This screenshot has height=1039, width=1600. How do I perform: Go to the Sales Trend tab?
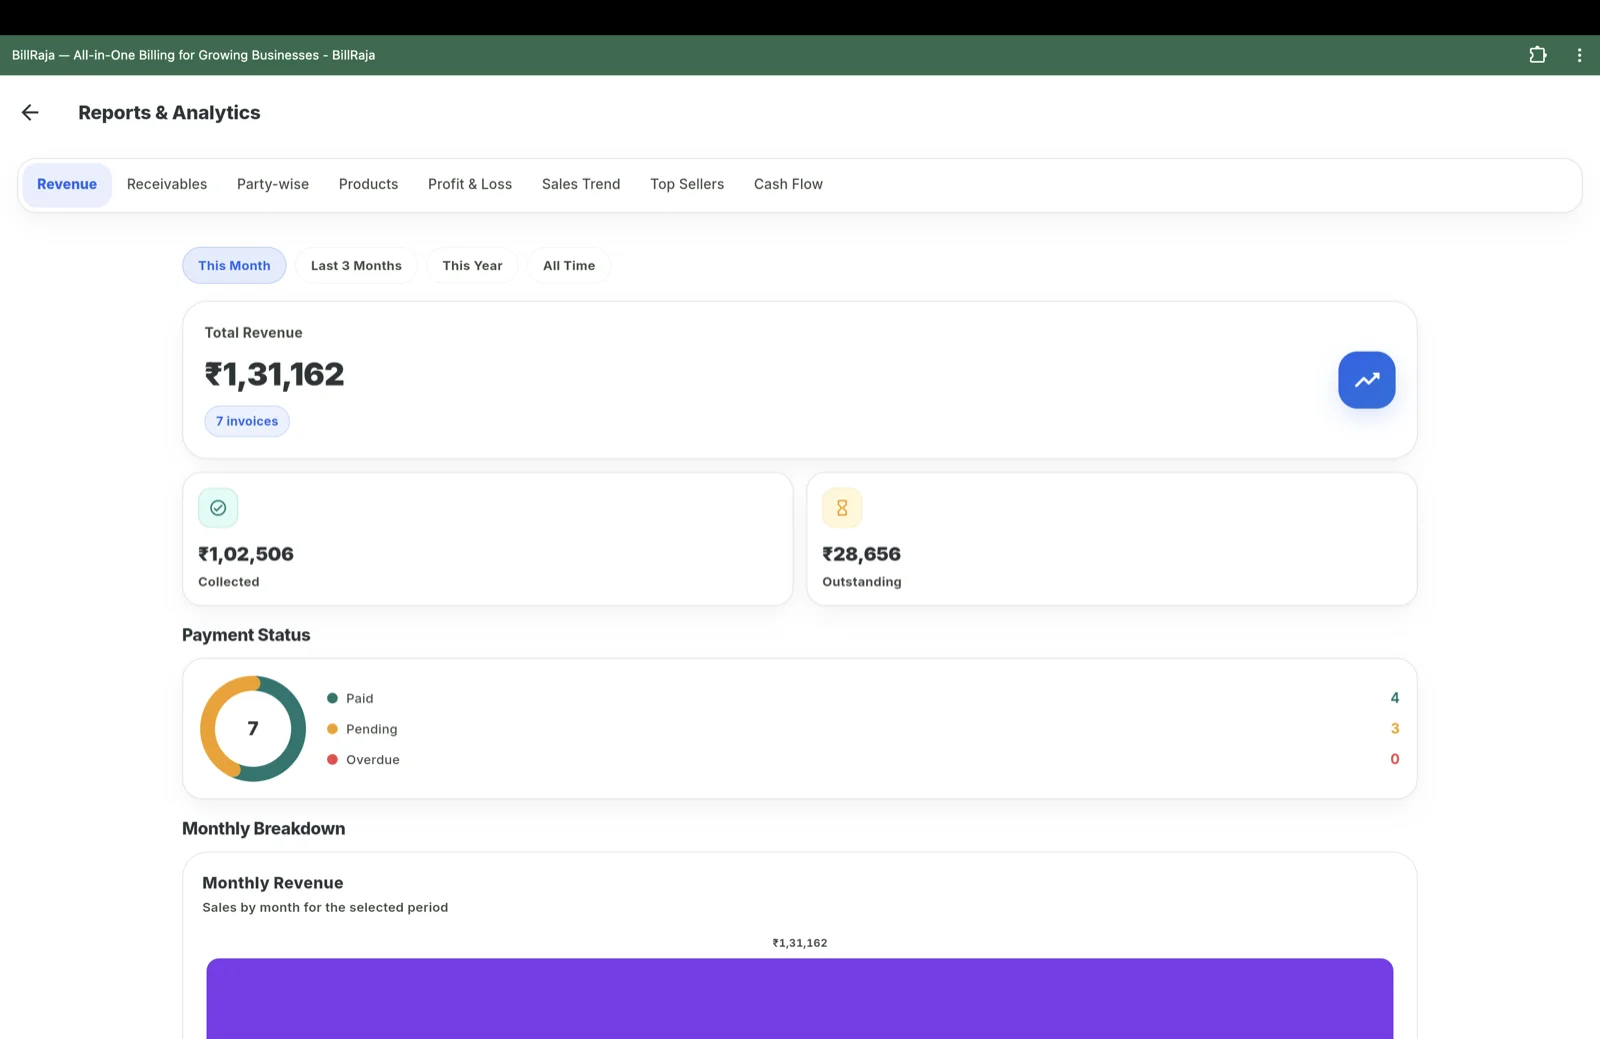point(581,185)
